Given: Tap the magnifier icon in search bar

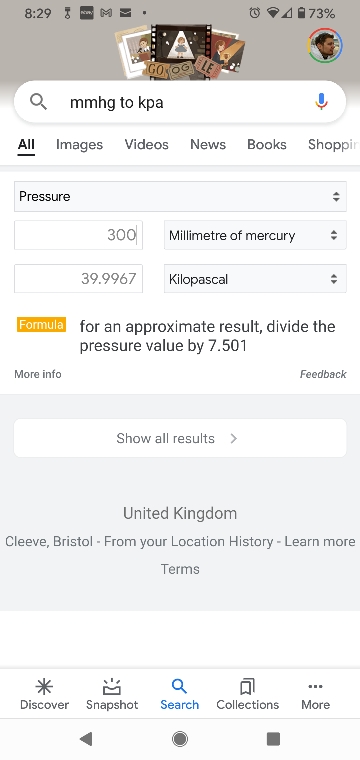Looking at the screenshot, I should 38,102.
